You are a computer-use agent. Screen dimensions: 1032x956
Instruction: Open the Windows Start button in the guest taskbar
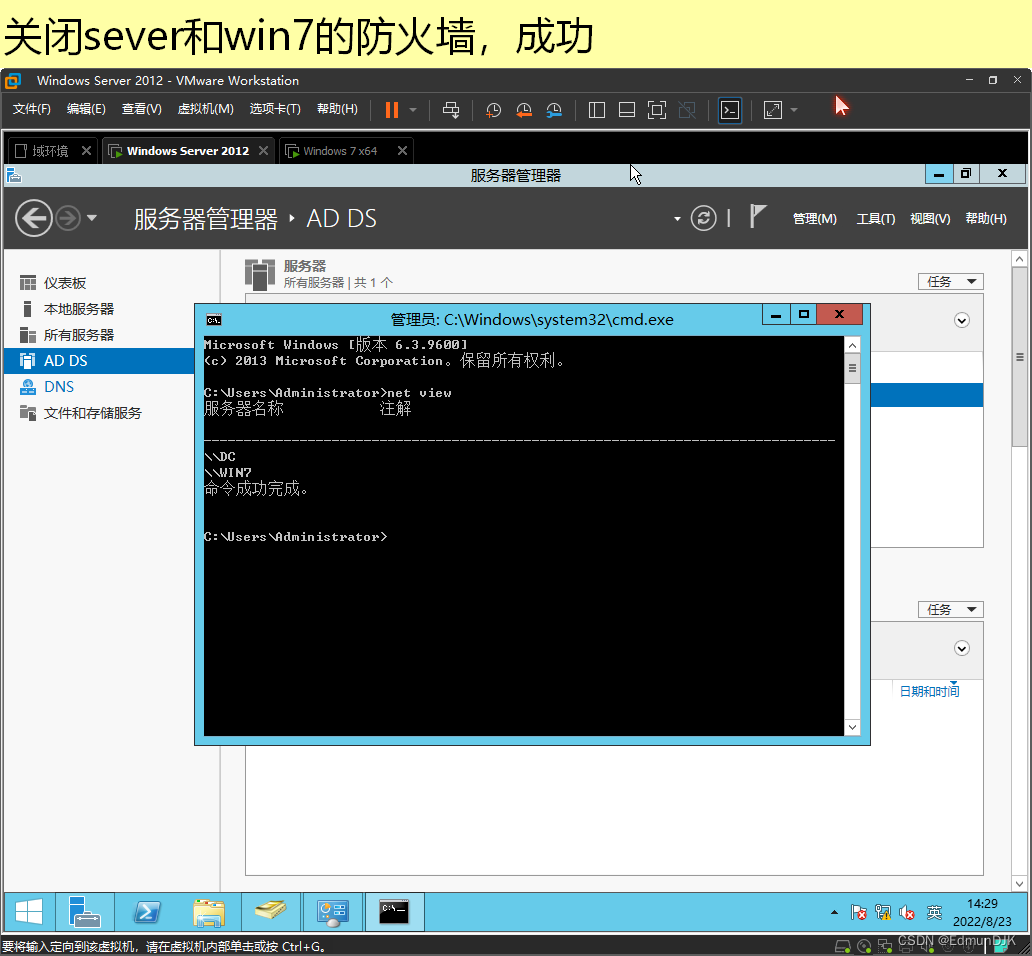29,912
